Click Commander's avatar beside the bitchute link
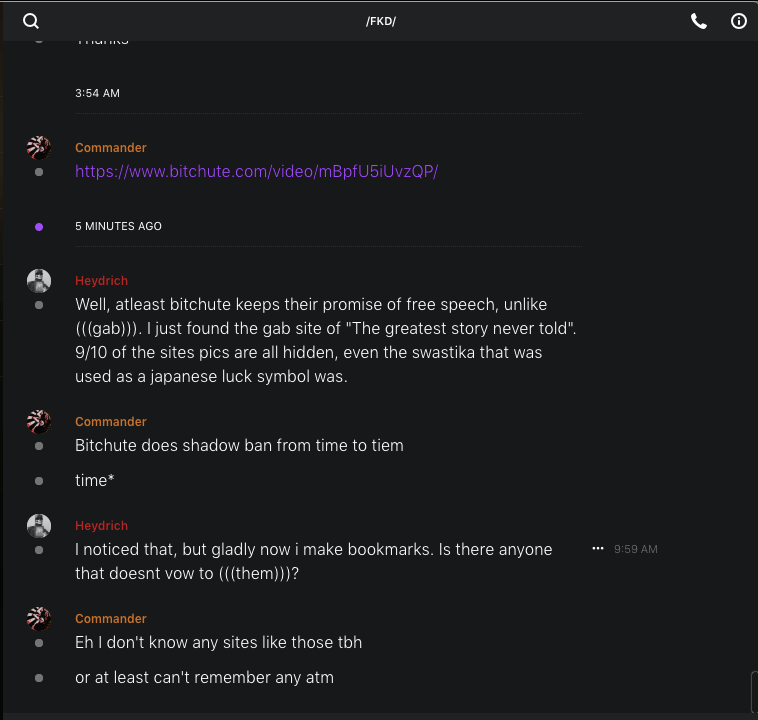 (x=39, y=148)
